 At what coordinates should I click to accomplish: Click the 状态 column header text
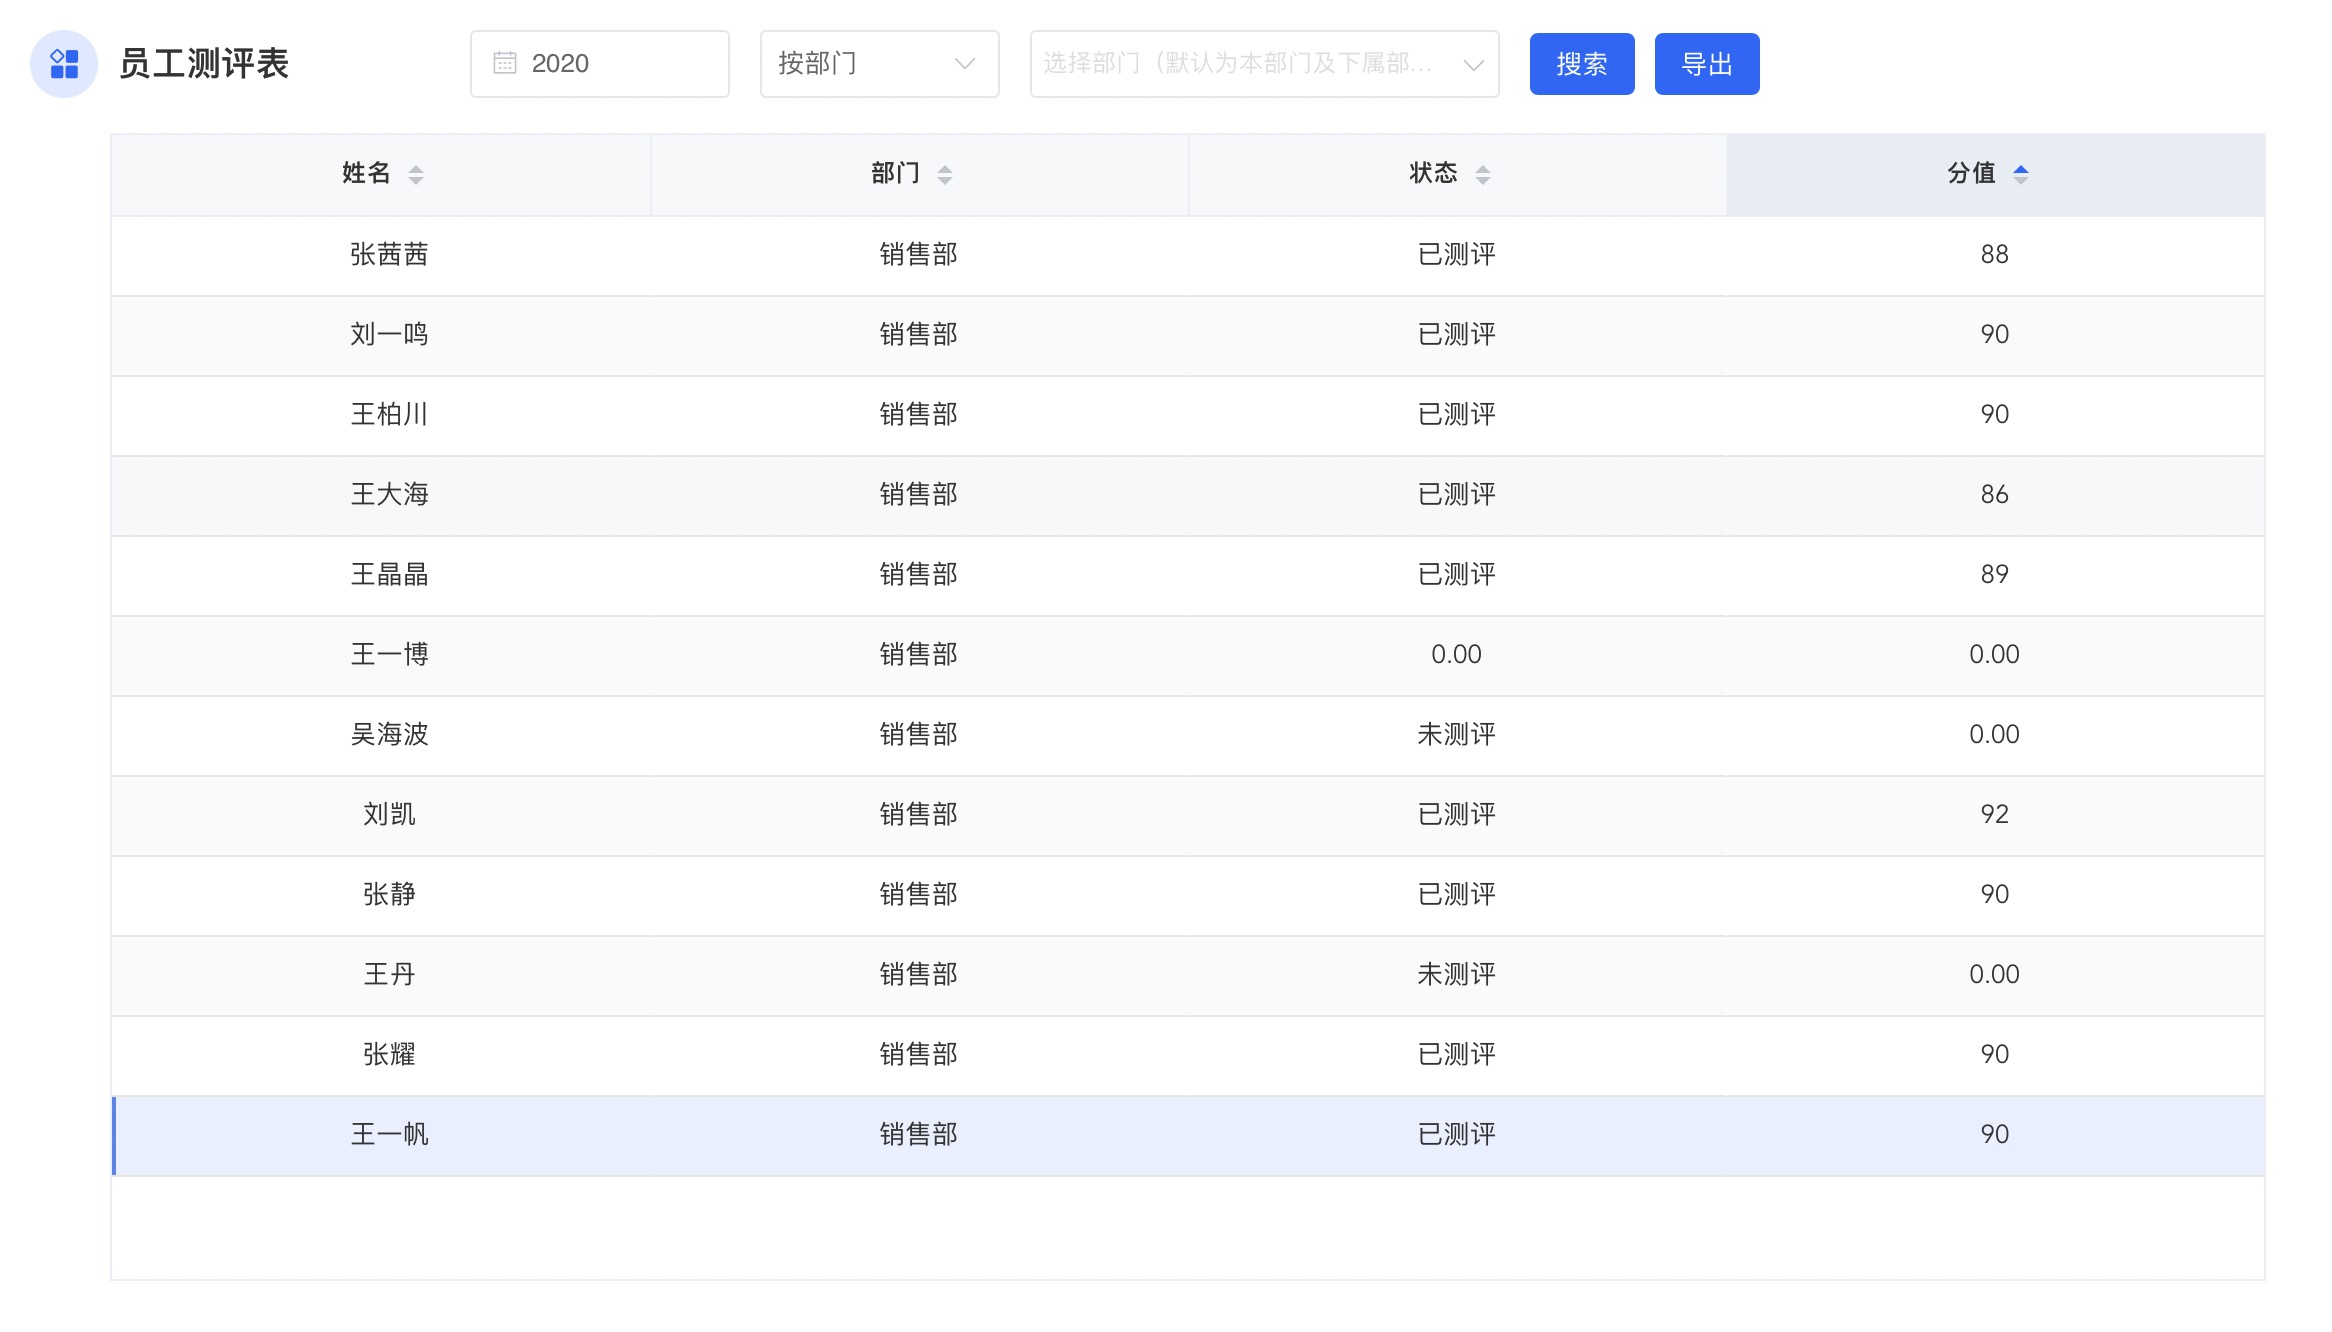1433,173
